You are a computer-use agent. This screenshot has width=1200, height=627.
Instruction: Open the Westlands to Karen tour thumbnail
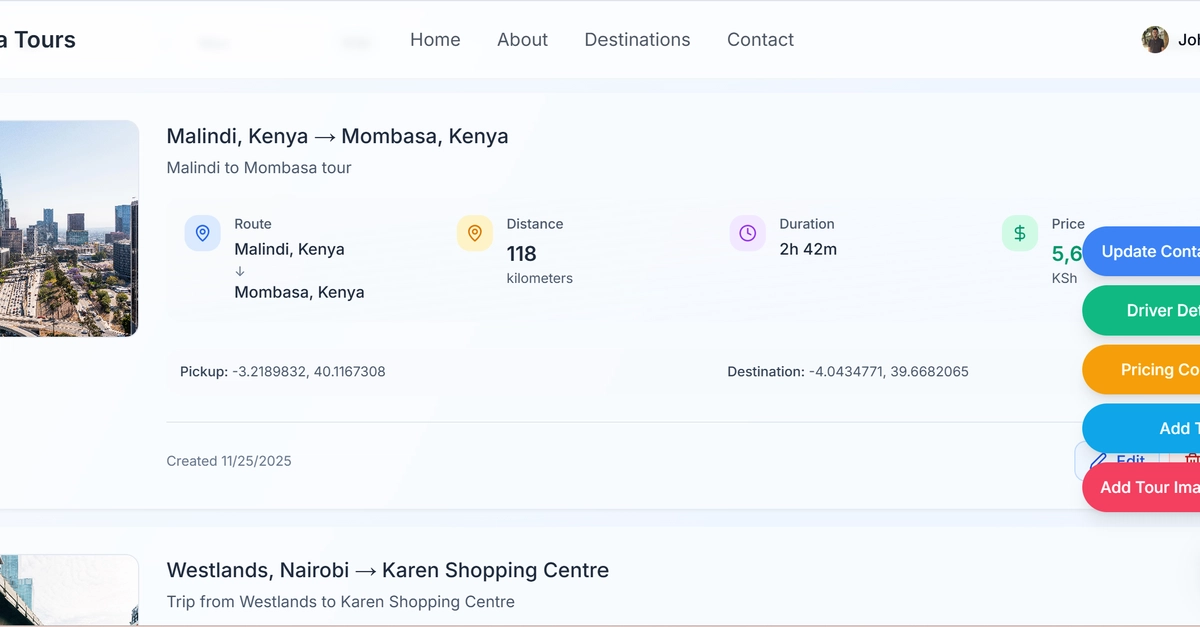[x=69, y=591]
